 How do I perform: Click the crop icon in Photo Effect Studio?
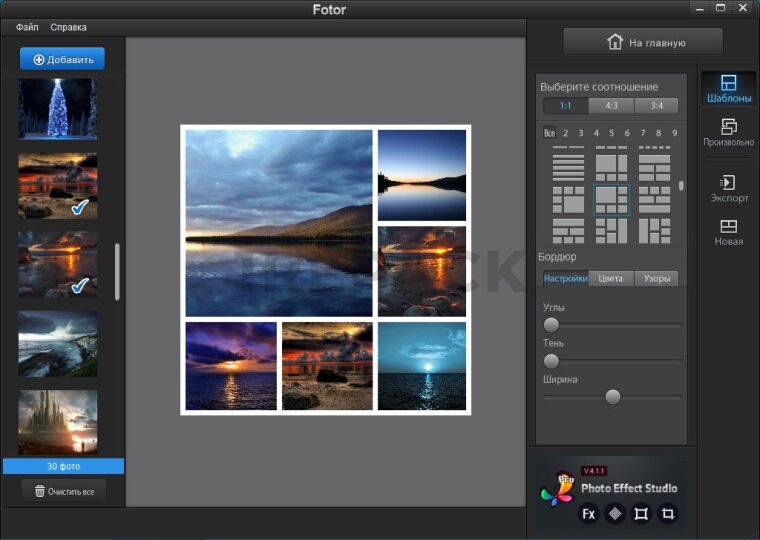pos(668,514)
